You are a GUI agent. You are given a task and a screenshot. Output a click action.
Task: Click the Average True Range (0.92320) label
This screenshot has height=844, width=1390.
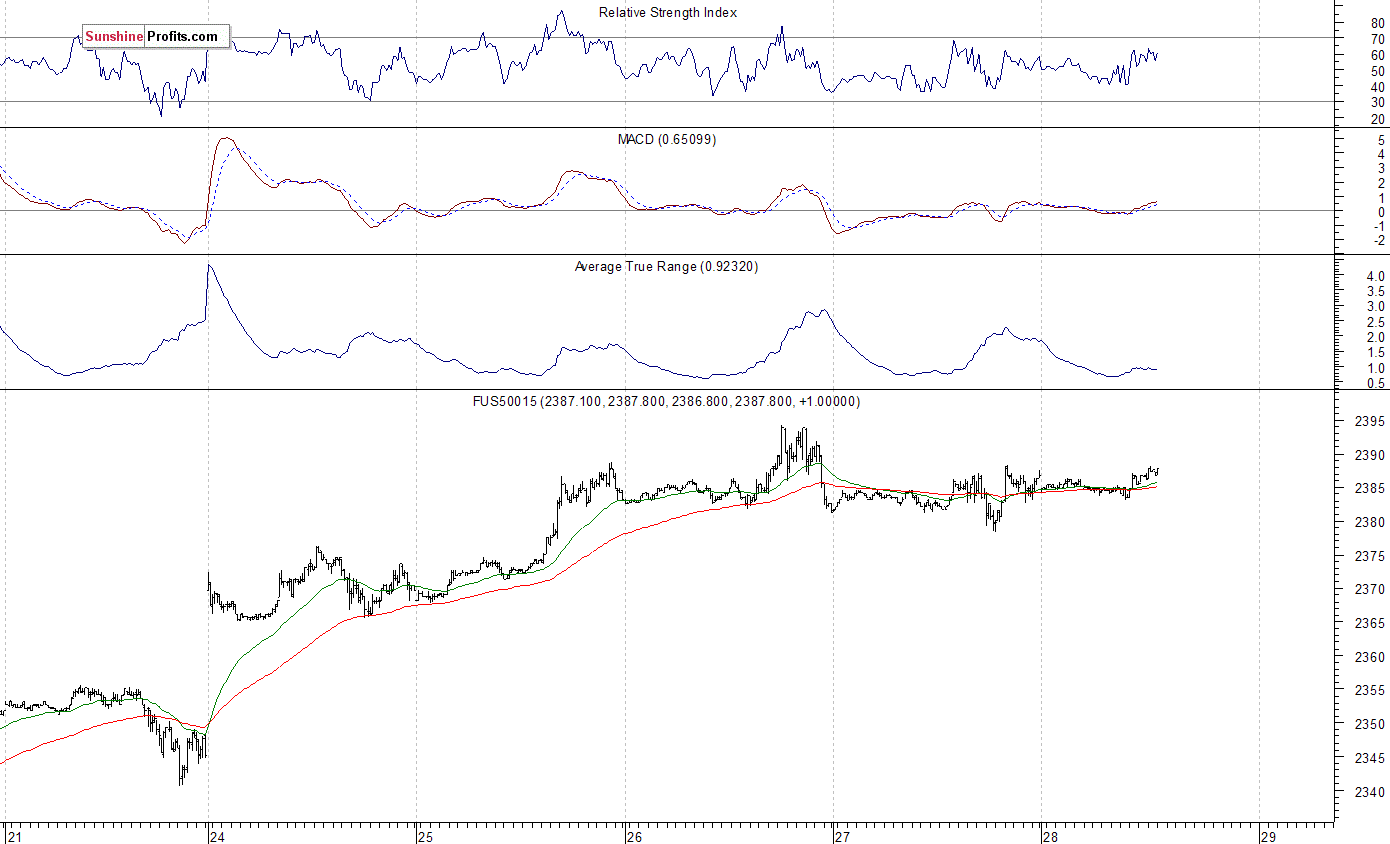666,267
